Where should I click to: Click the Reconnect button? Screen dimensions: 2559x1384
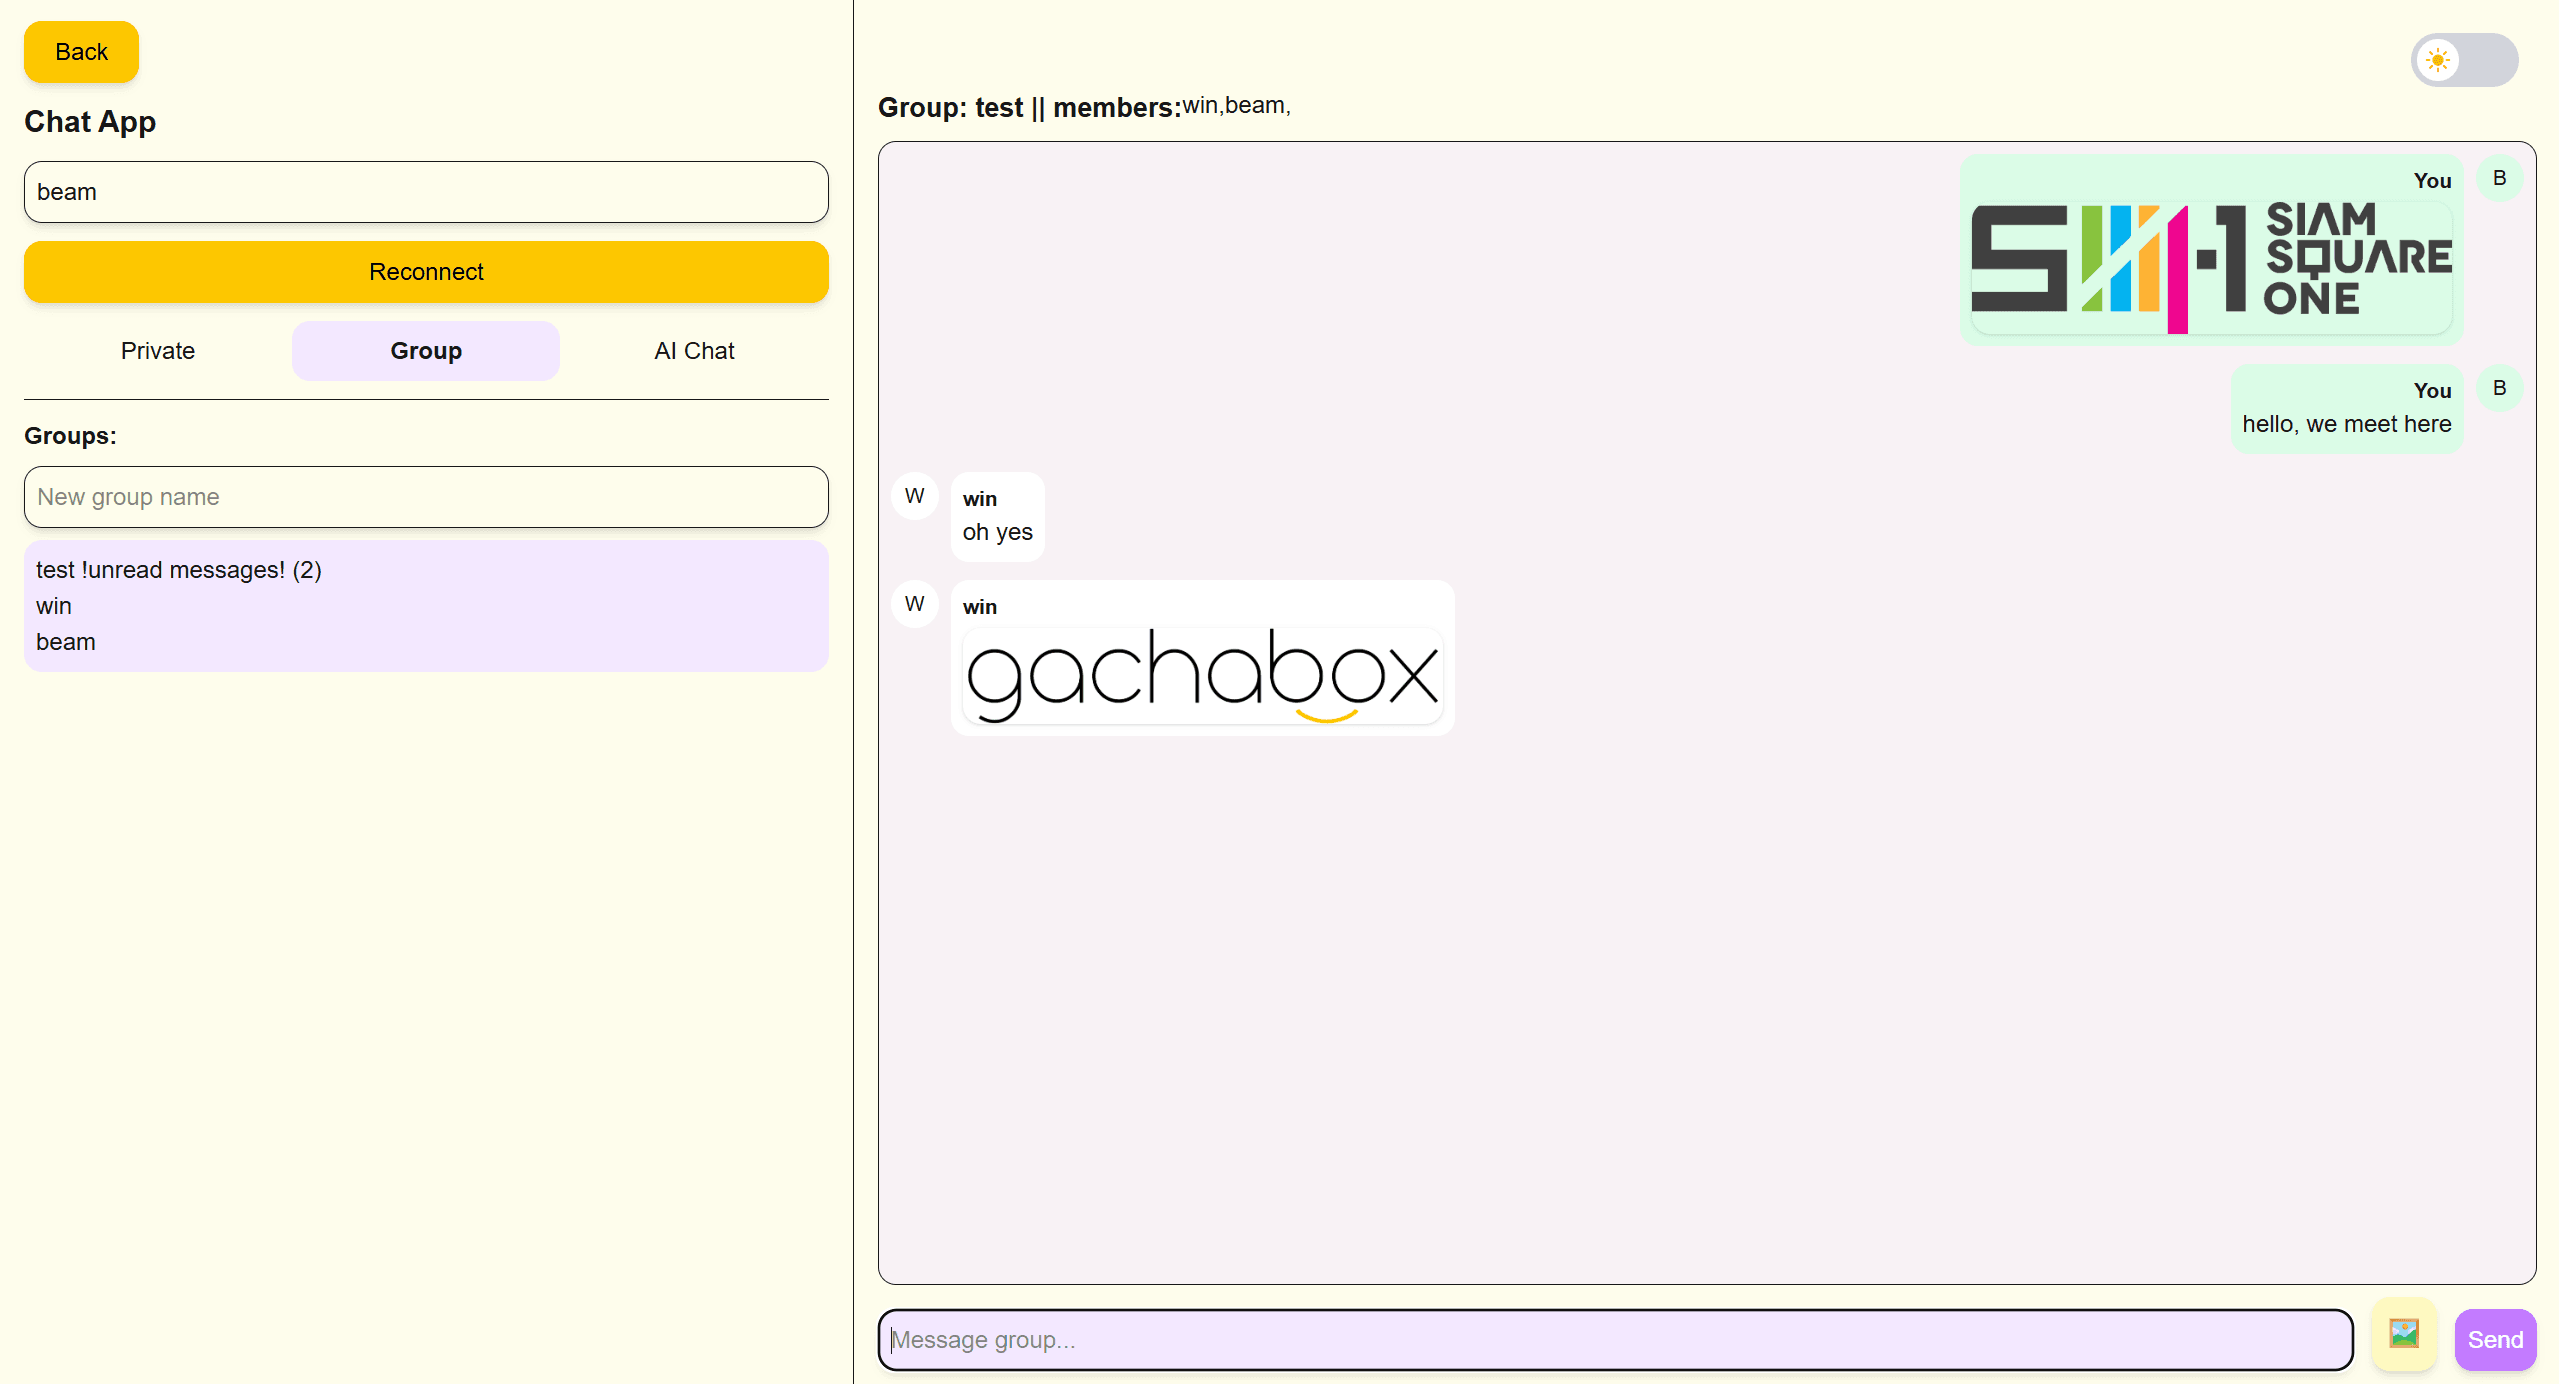coord(426,272)
